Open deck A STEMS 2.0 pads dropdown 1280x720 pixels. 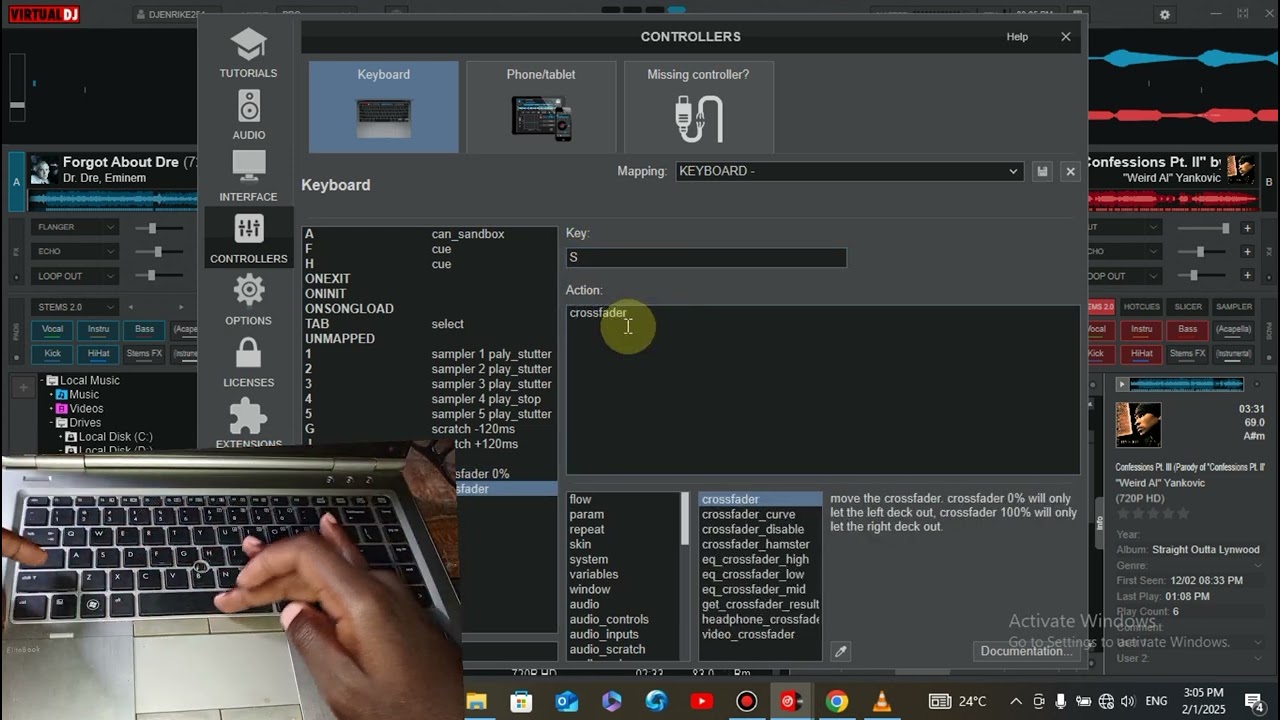coord(75,307)
